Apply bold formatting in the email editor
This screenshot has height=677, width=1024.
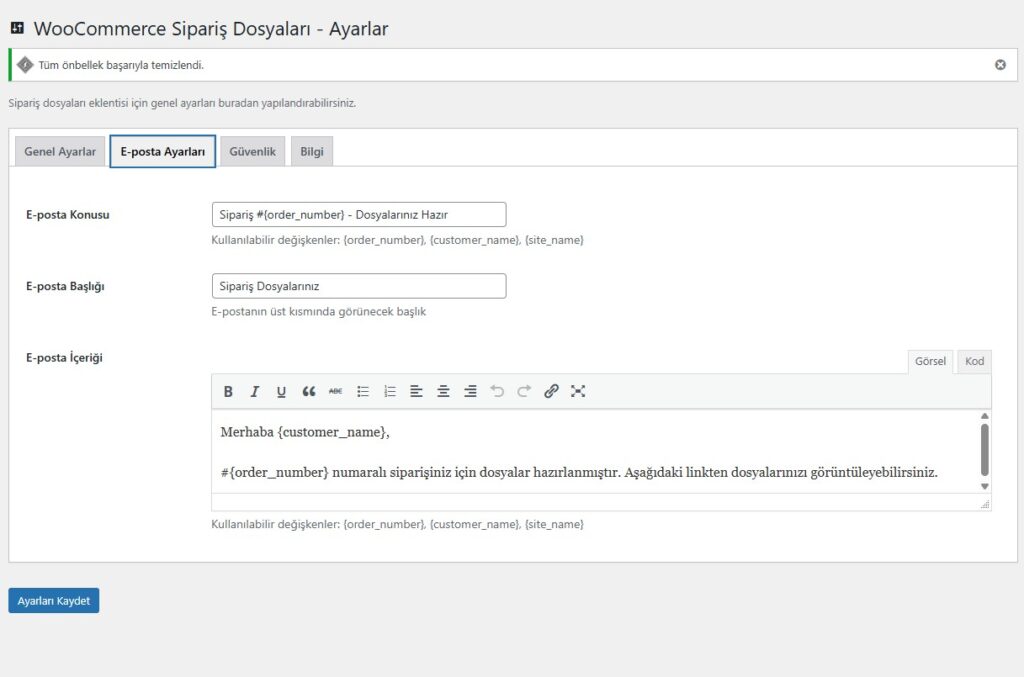[x=228, y=391]
